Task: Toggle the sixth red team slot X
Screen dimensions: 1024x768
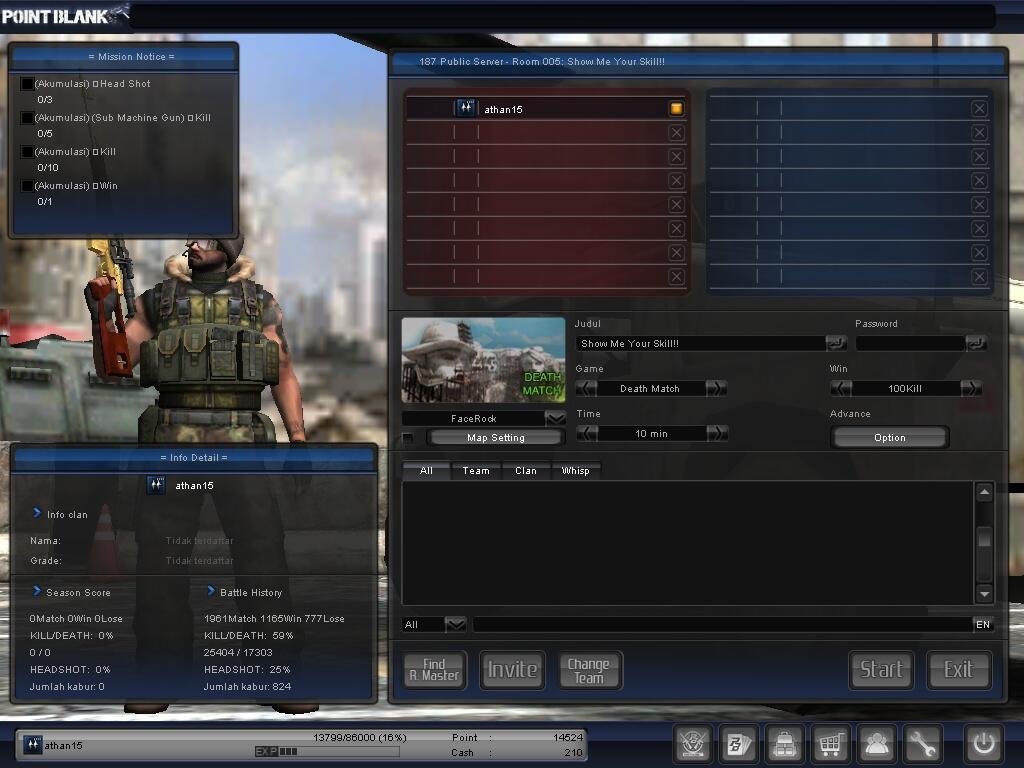Action: [676, 229]
